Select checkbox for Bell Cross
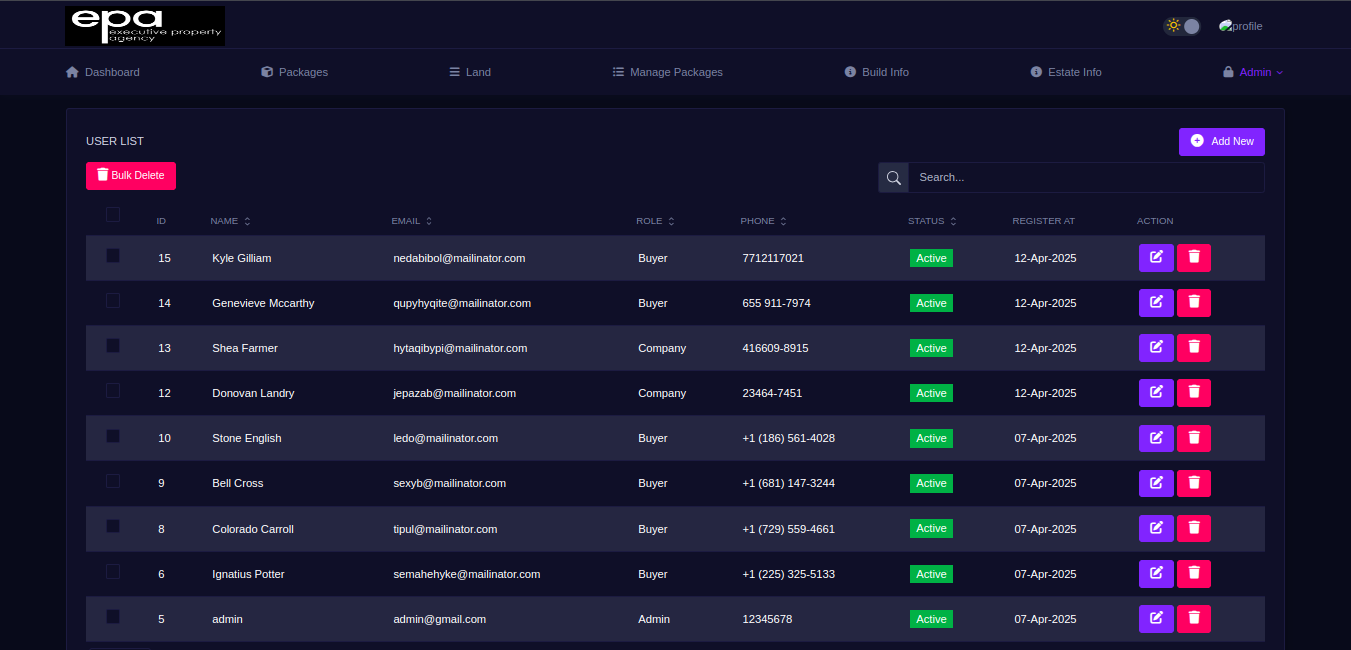 tap(113, 481)
